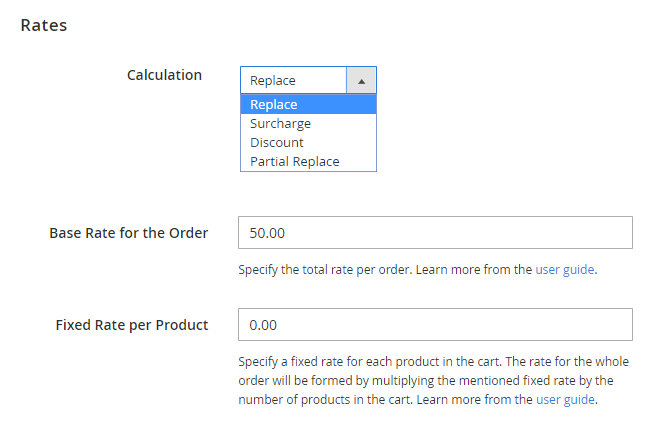Focus the Base Rate for the Order field
This screenshot has width=645, height=439.
pyautogui.click(x=435, y=233)
